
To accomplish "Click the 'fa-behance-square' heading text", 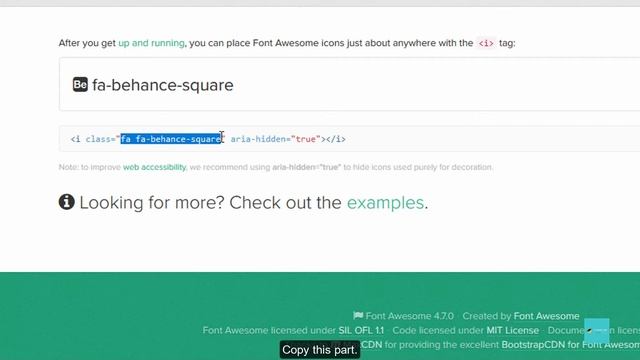I will (x=163, y=85).
